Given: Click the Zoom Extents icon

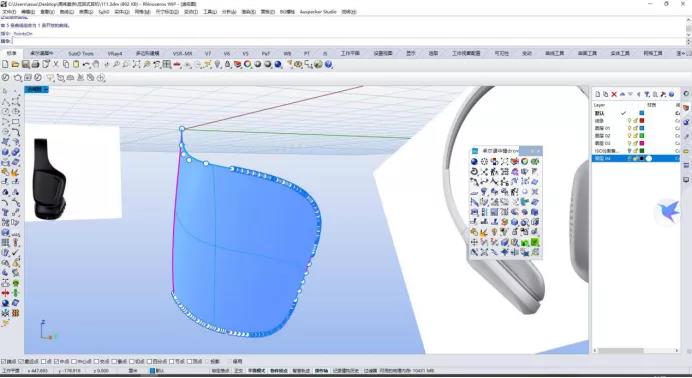Looking at the screenshot, I should 136,64.
